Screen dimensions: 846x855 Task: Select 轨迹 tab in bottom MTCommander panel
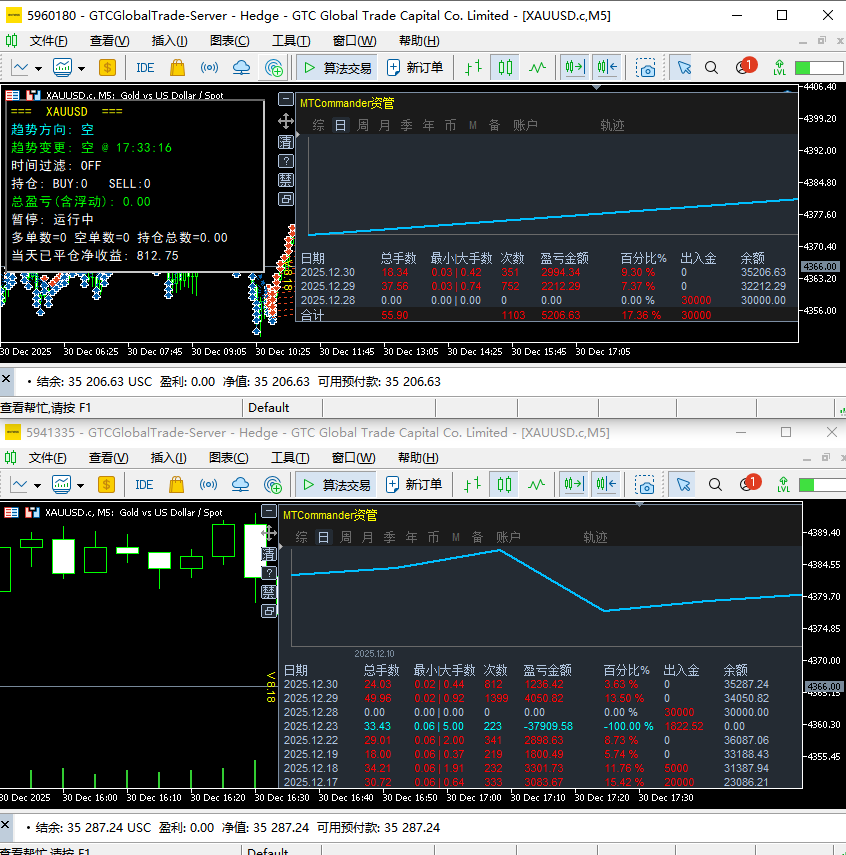(595, 537)
